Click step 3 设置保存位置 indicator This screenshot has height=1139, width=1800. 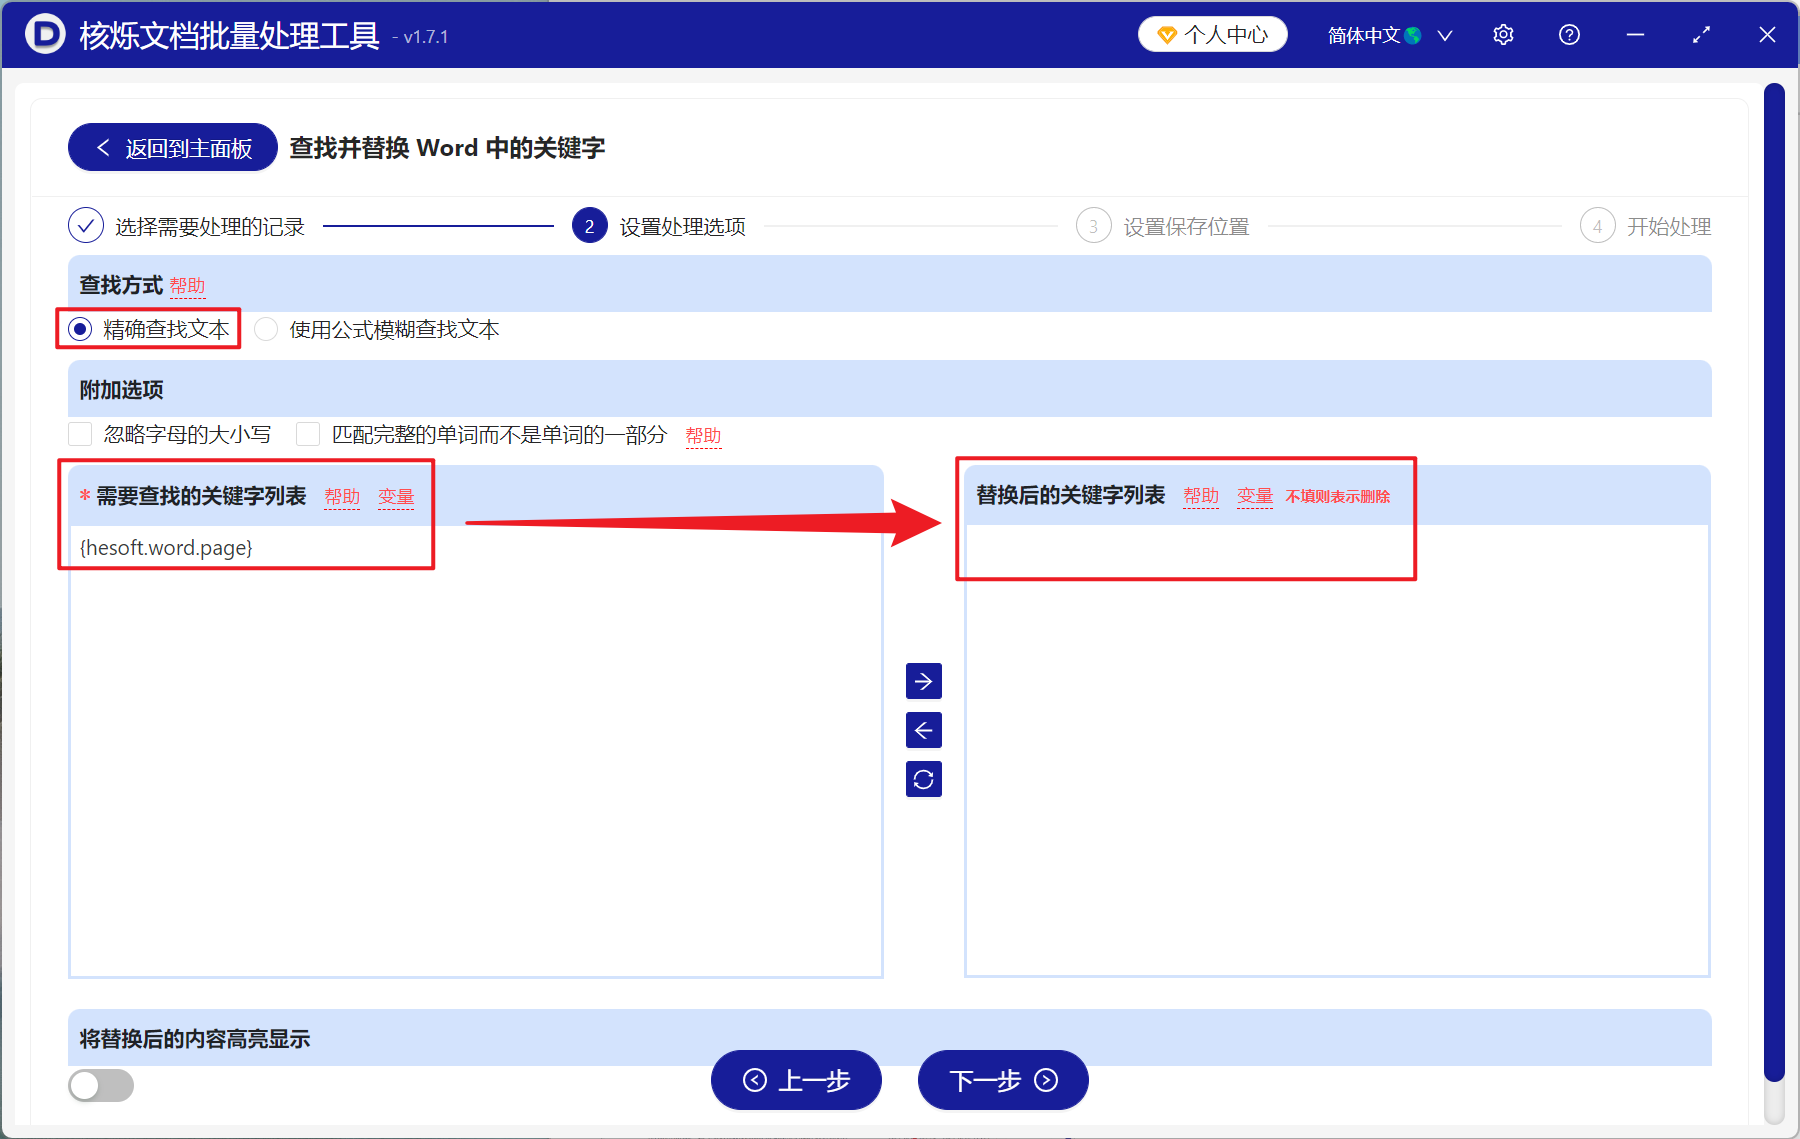(1093, 226)
